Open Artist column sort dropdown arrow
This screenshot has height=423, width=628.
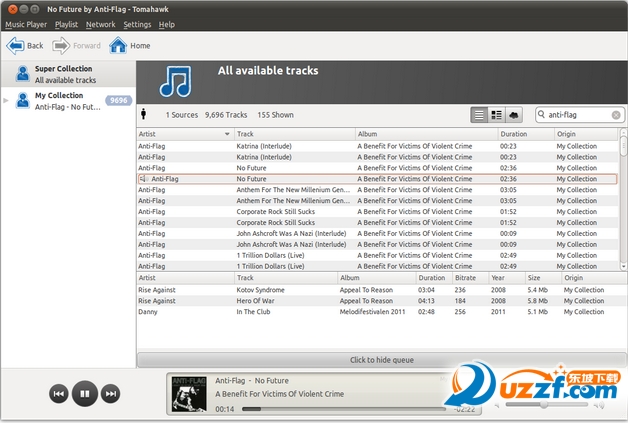click(227, 134)
